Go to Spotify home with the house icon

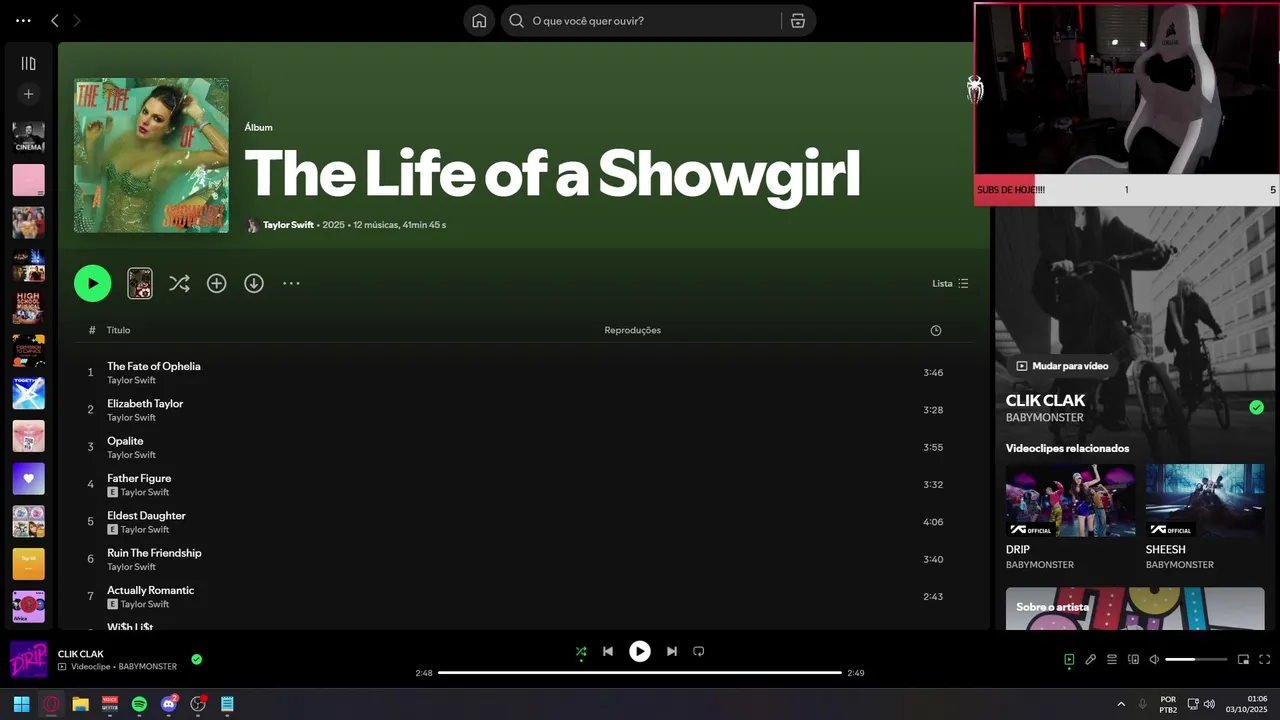coord(479,21)
